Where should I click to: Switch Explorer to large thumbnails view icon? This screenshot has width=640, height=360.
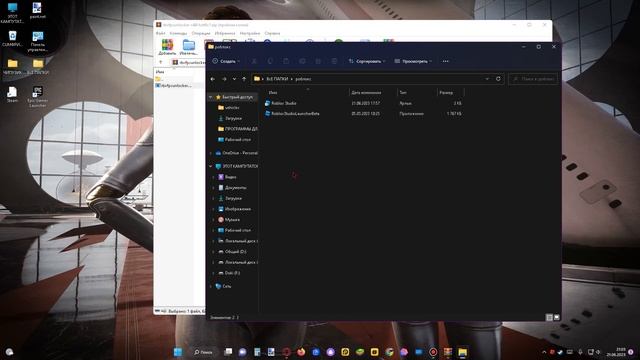coord(556,317)
